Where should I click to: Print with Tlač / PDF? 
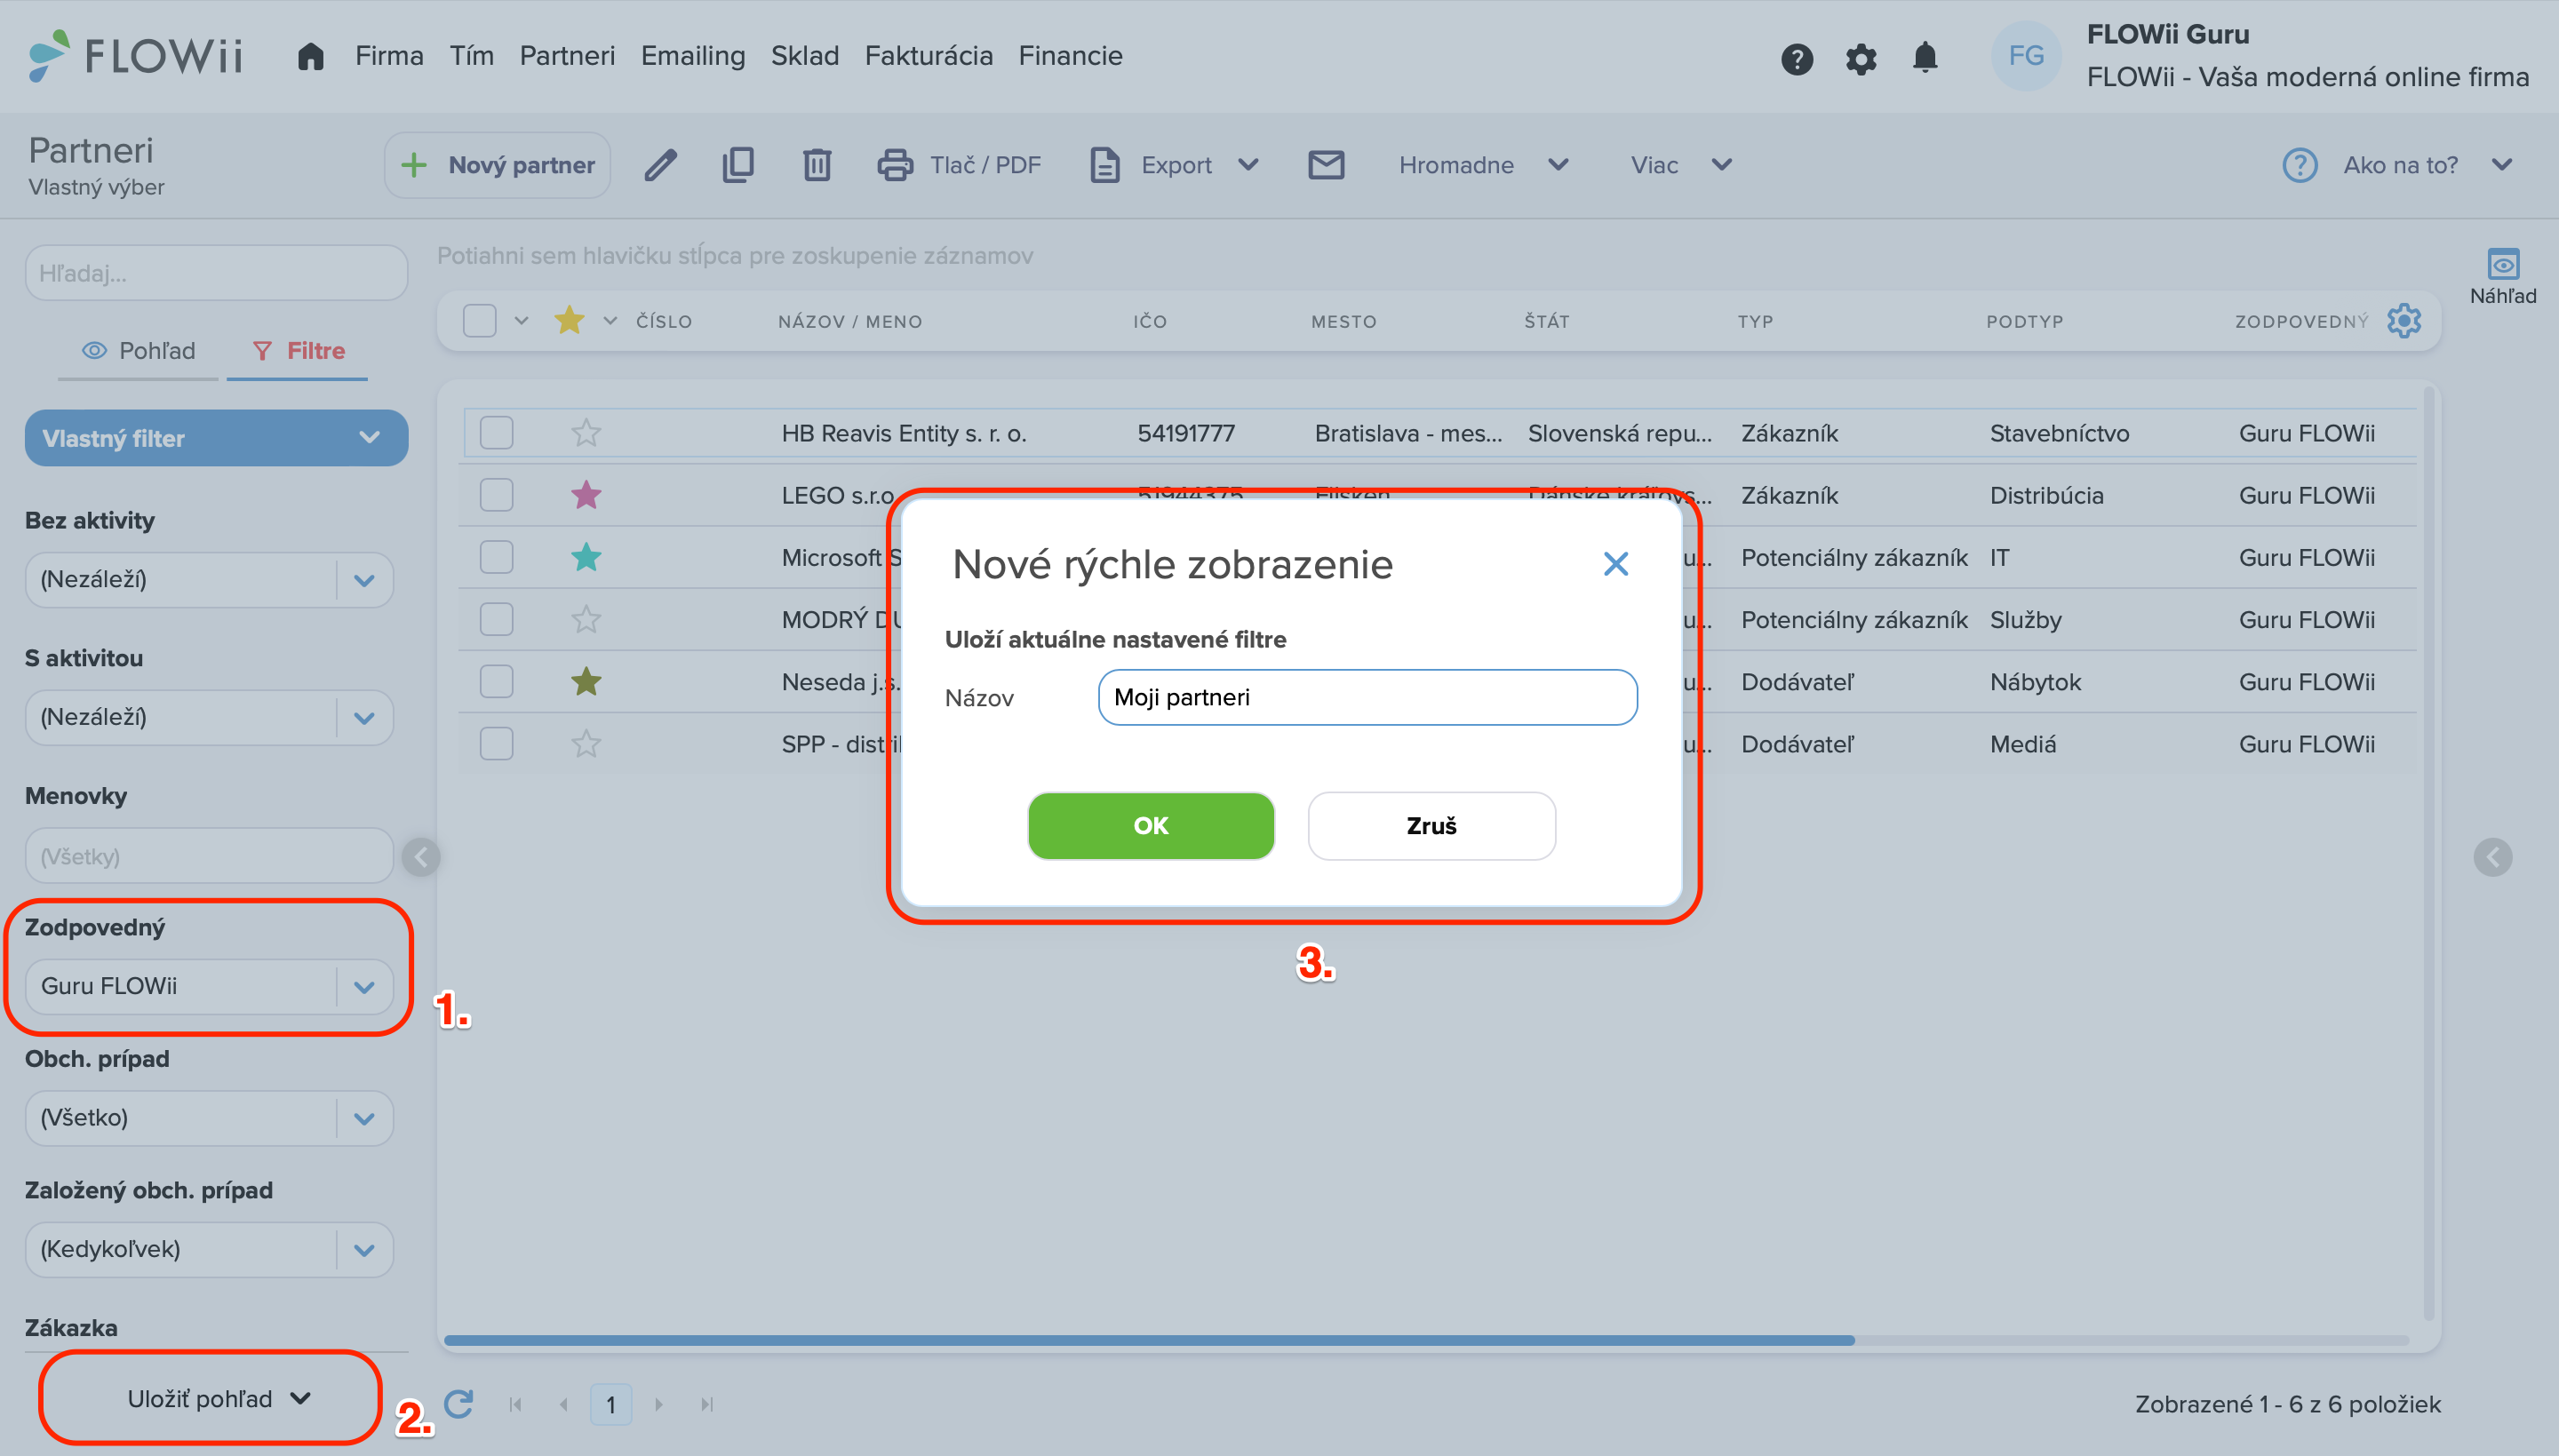click(x=959, y=165)
